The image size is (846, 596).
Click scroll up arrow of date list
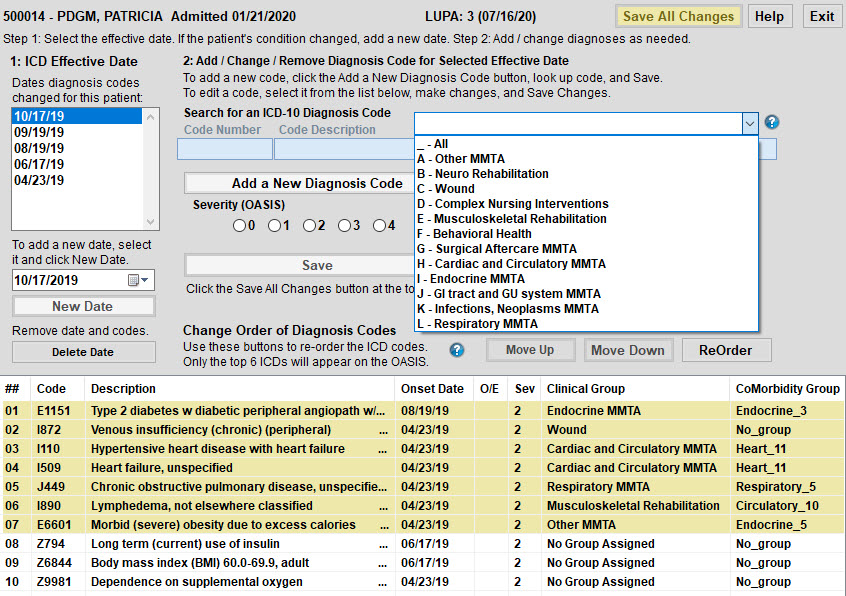tap(151, 117)
